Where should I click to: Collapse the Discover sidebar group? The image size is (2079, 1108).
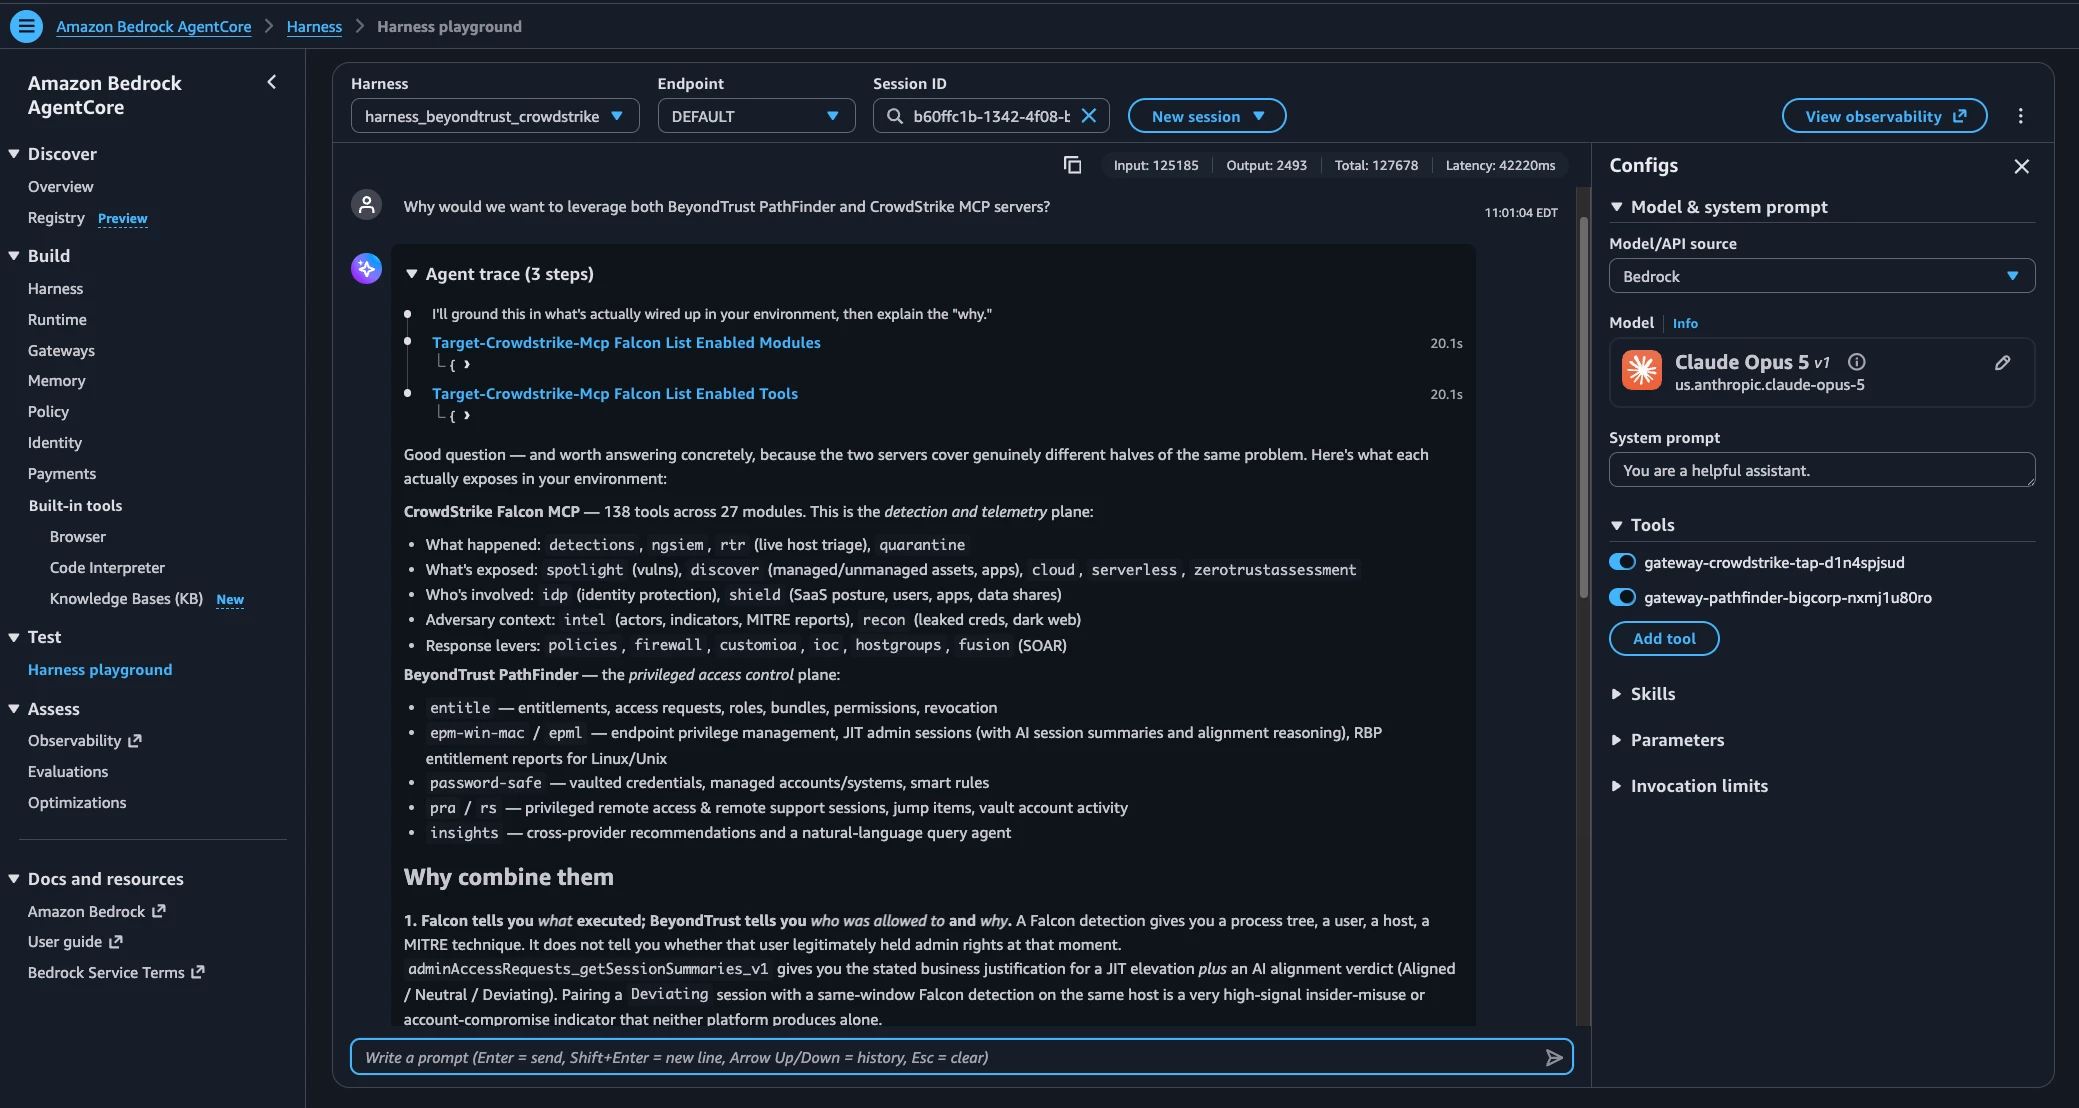(14, 154)
